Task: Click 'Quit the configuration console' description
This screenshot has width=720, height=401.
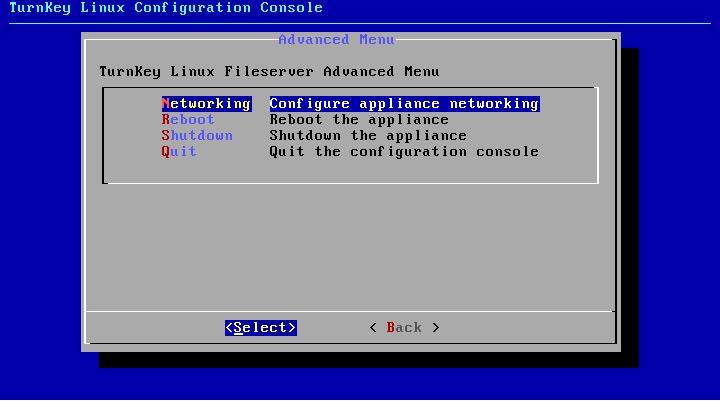Action: coord(404,152)
